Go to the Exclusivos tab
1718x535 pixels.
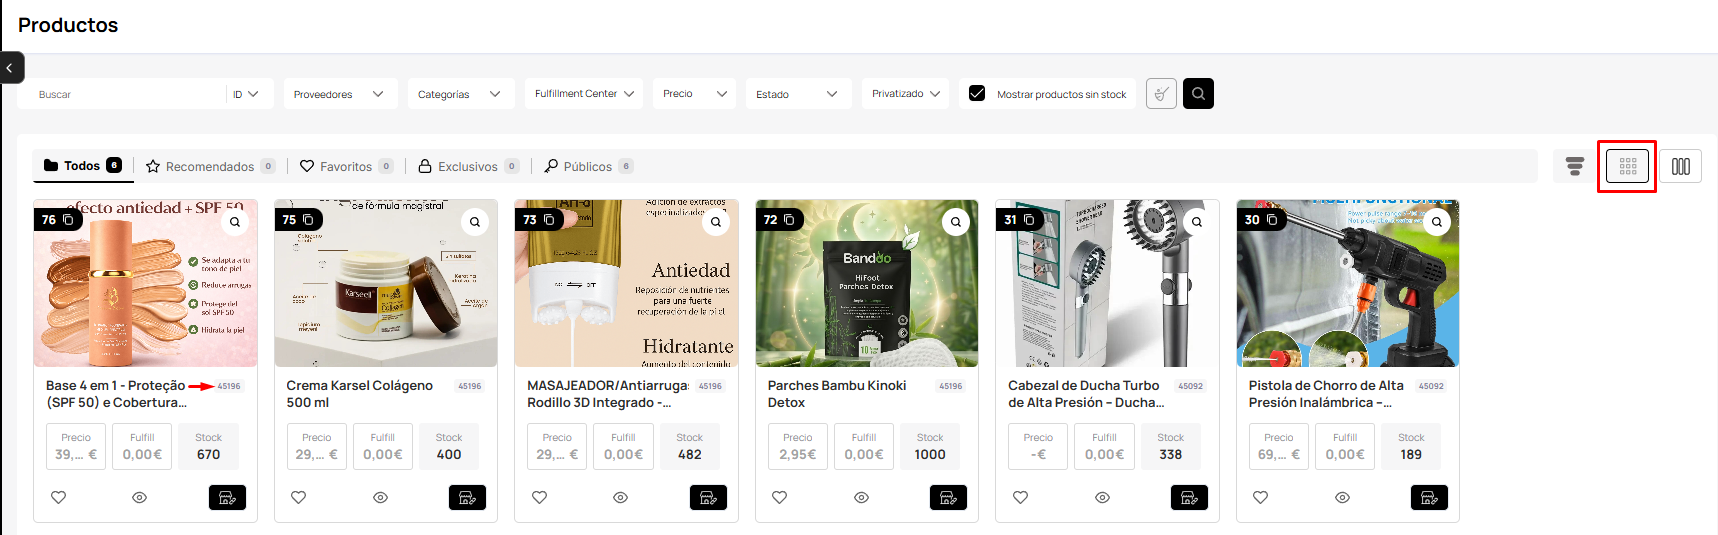coord(468,166)
